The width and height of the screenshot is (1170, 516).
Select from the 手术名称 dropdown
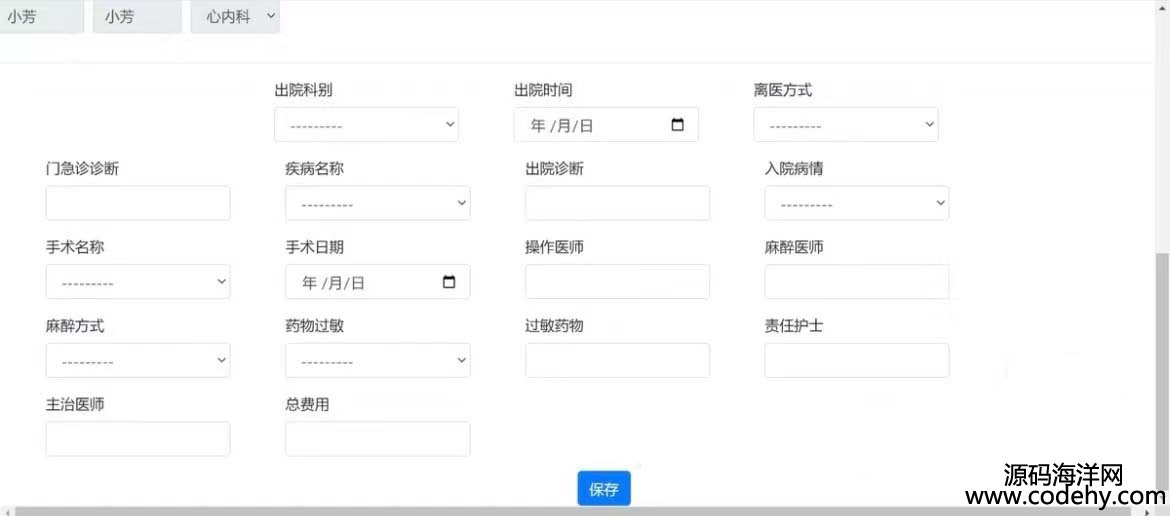tap(138, 282)
